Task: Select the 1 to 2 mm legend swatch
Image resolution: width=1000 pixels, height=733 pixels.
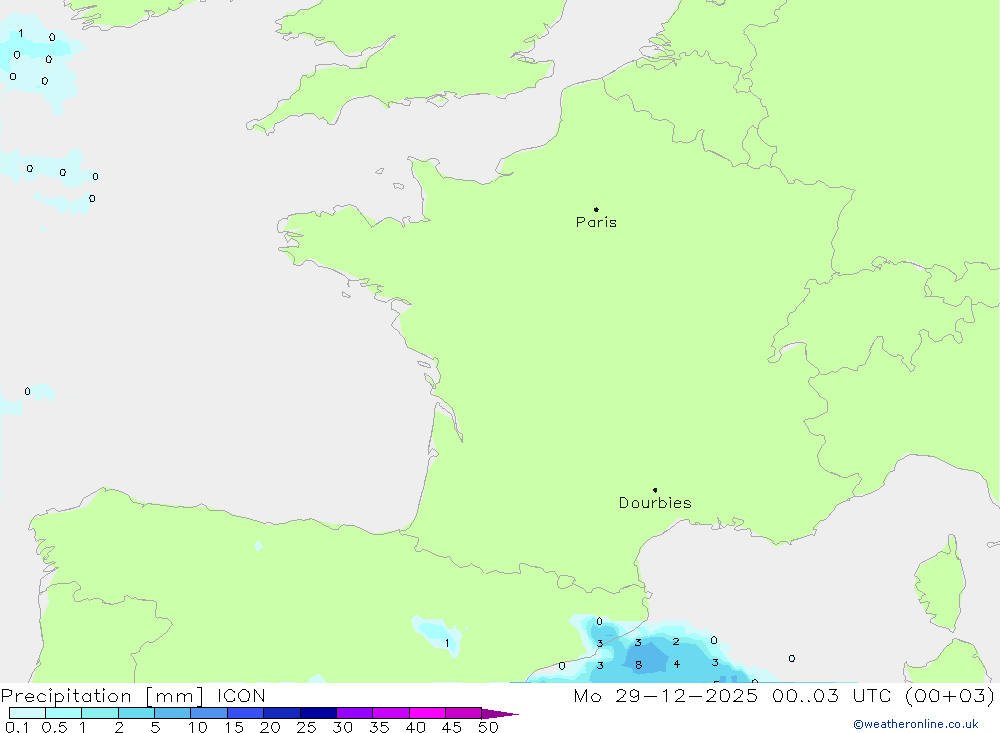Action: pyautogui.click(x=100, y=713)
